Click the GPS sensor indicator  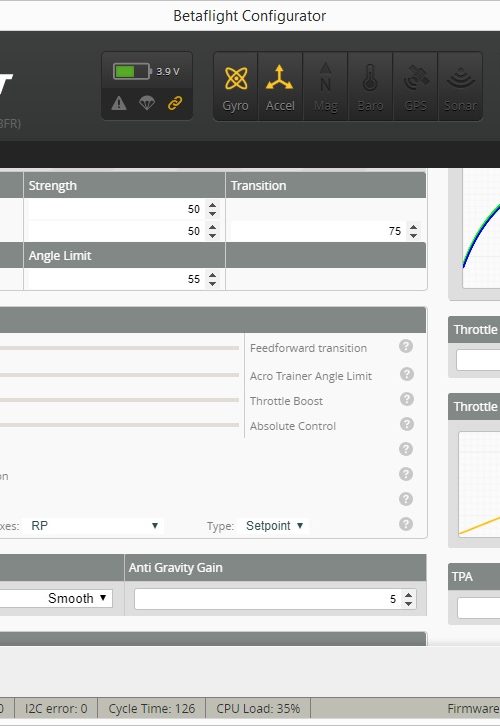tap(415, 87)
